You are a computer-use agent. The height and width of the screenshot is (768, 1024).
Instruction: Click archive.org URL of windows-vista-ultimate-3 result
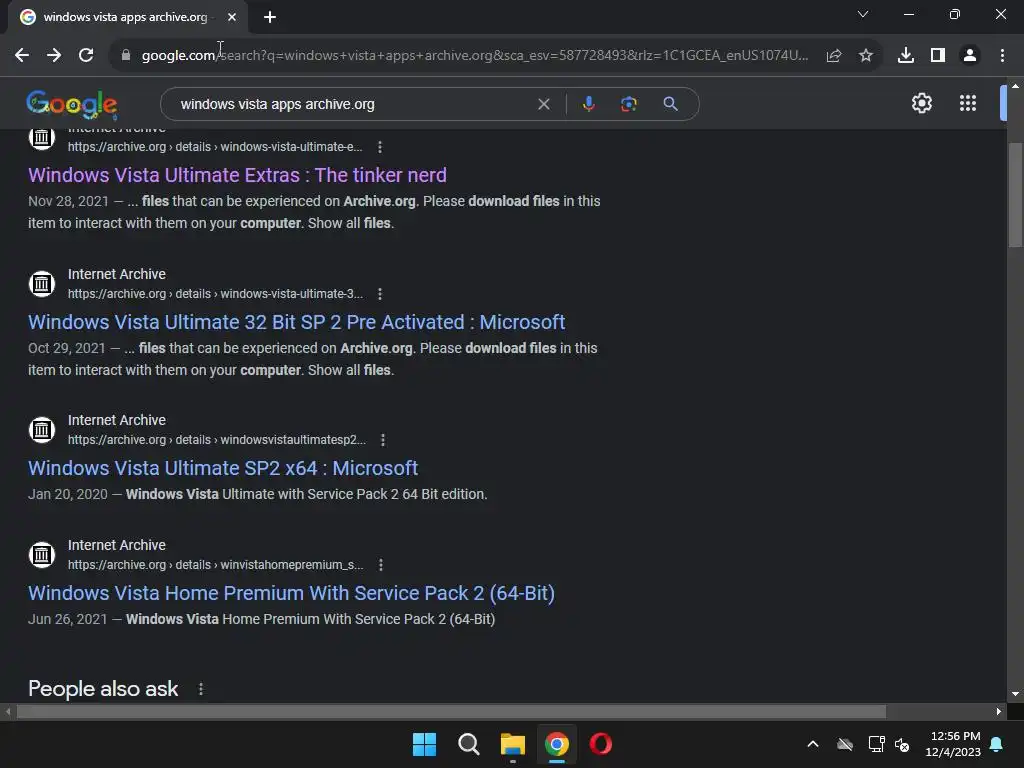pyautogui.click(x=215, y=294)
